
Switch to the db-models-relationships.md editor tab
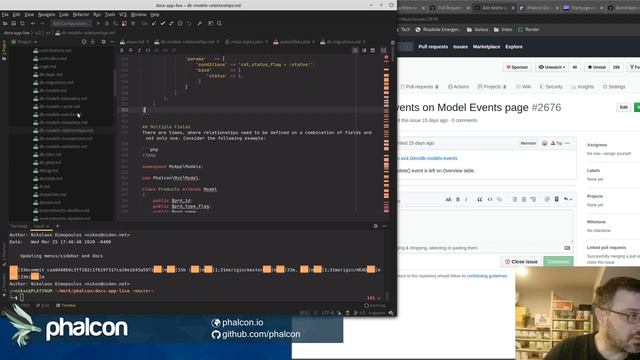tap(187, 42)
